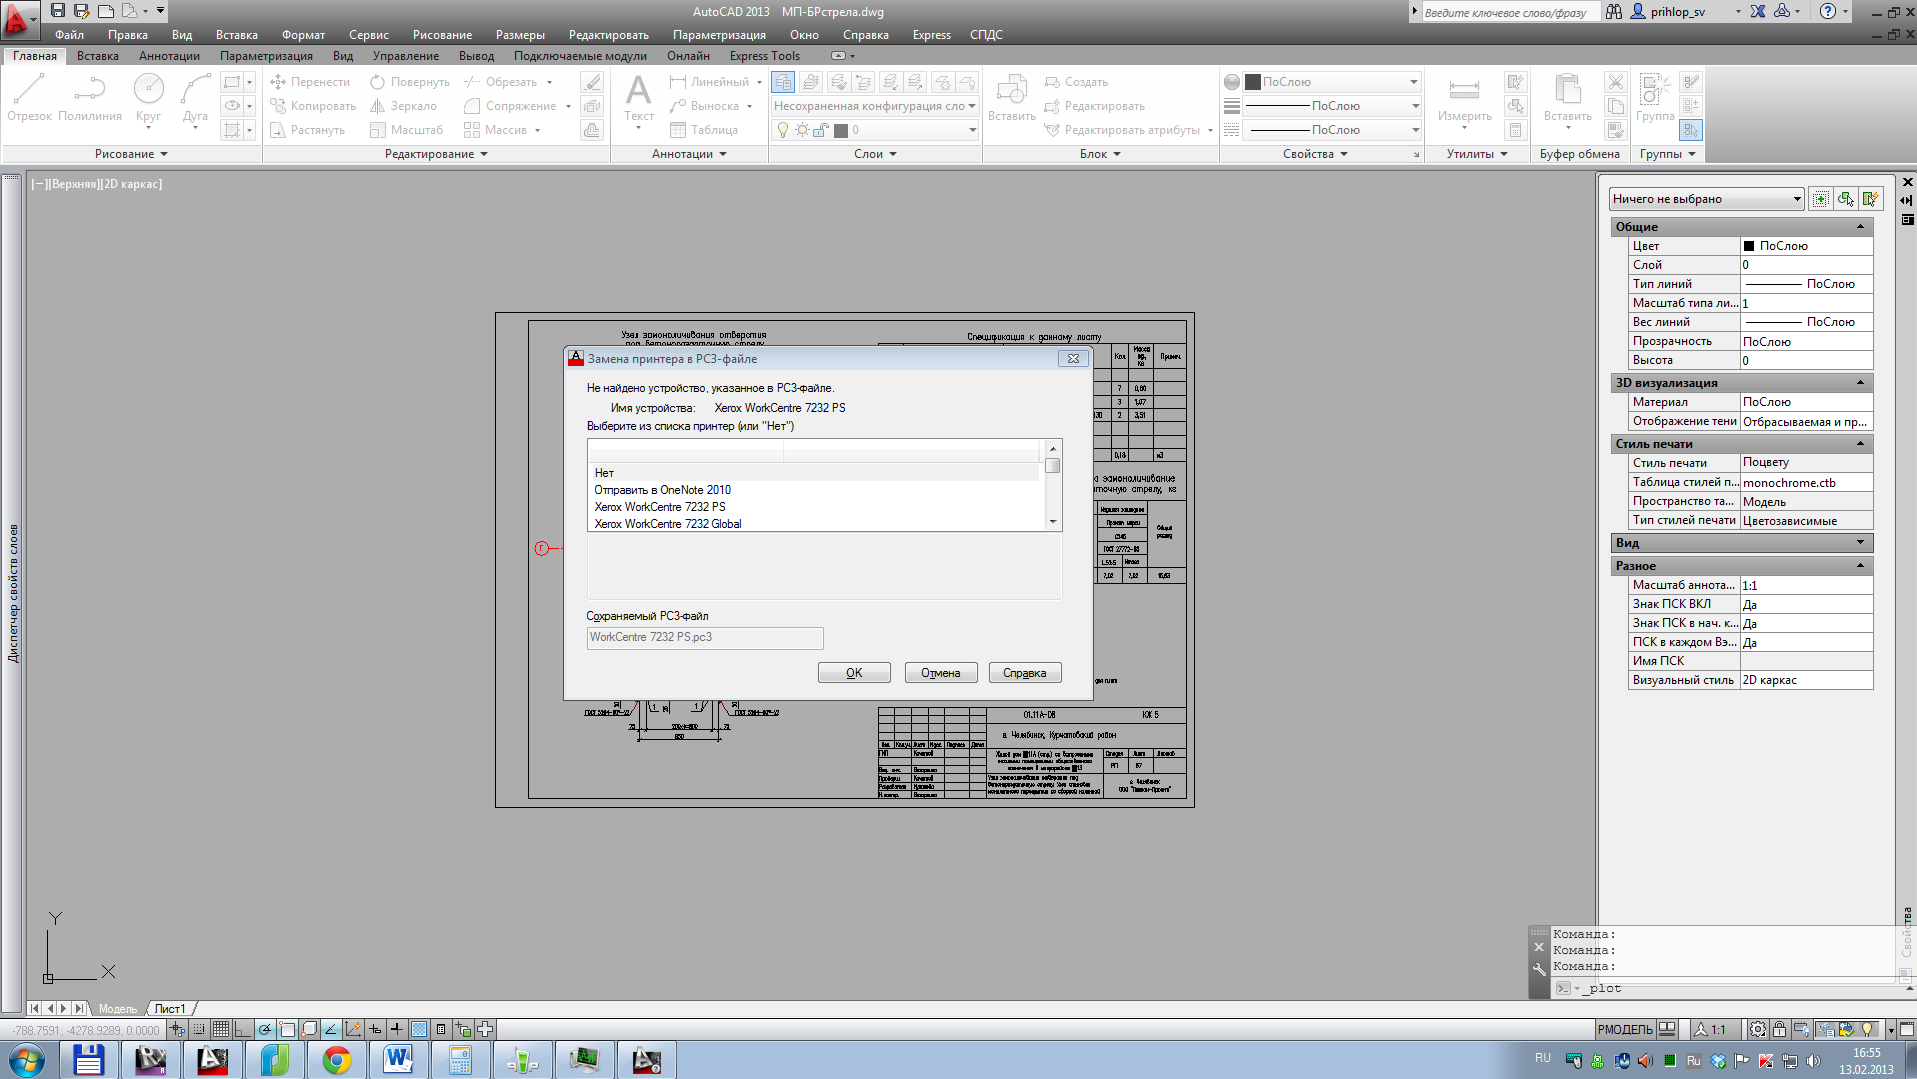This screenshot has width=1917, height=1079.
Task: Expand the Рисование panel title
Action: (131, 154)
